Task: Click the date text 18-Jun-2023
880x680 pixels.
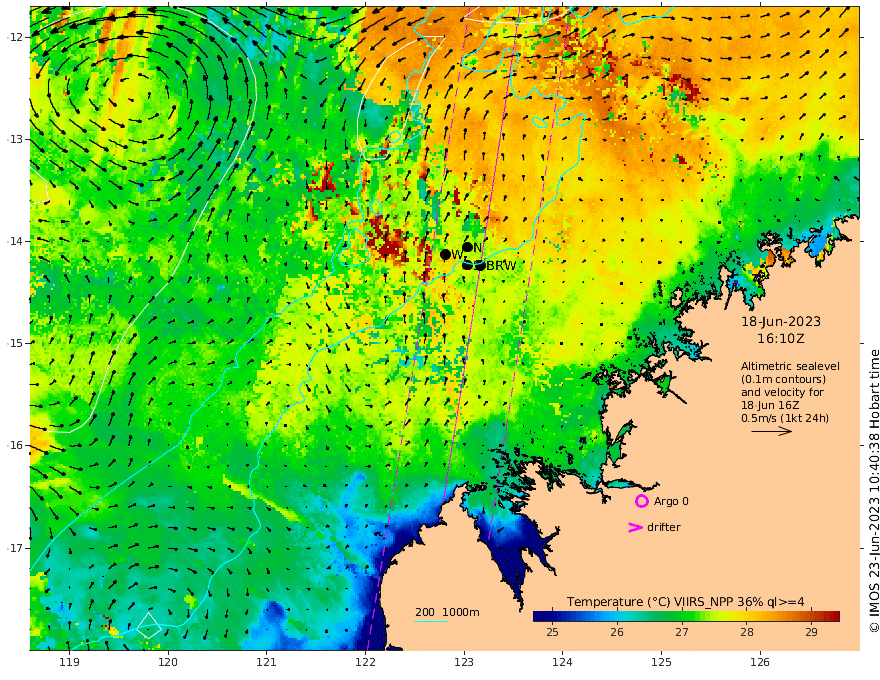Action: click(x=781, y=321)
